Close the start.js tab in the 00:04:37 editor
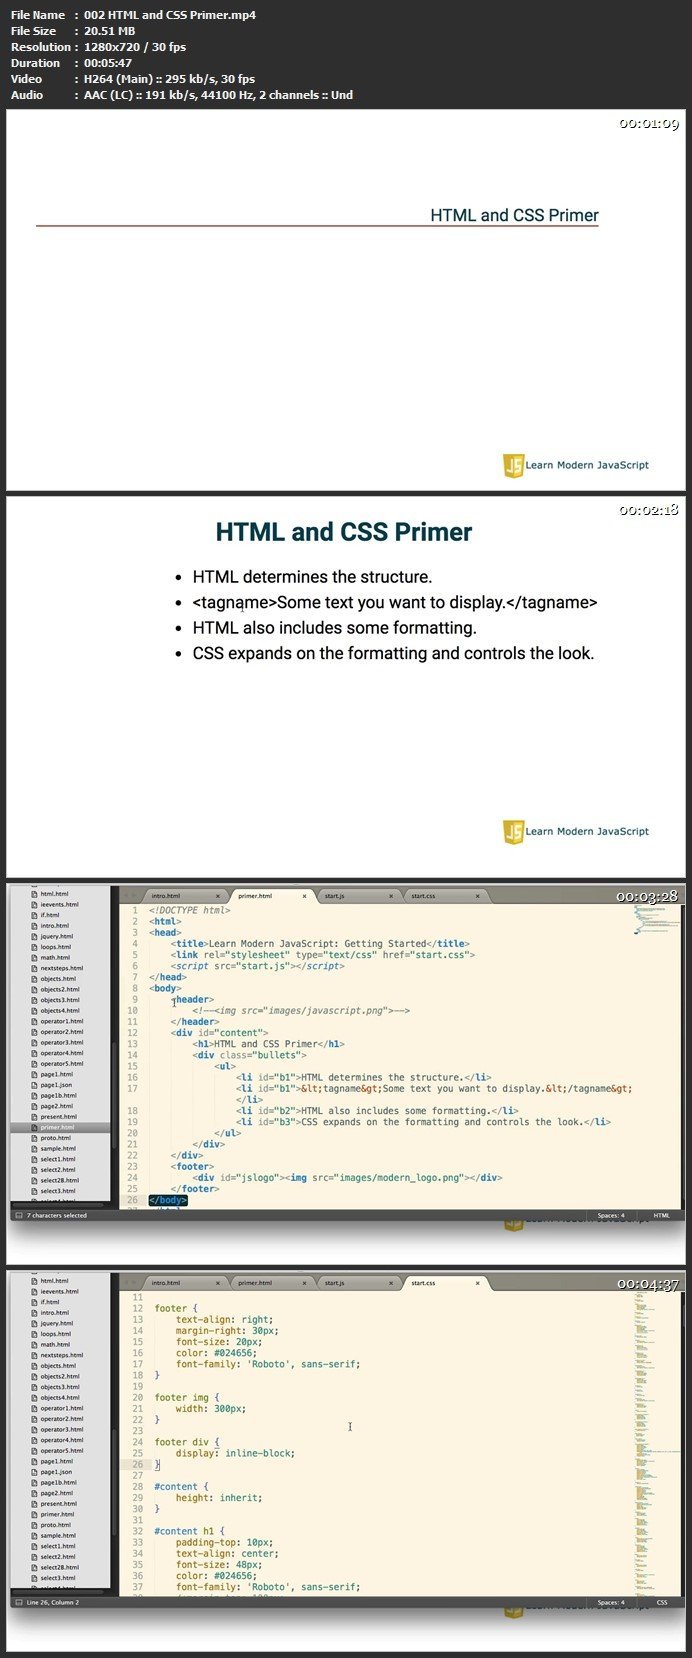The image size is (692, 1658). tap(390, 1283)
